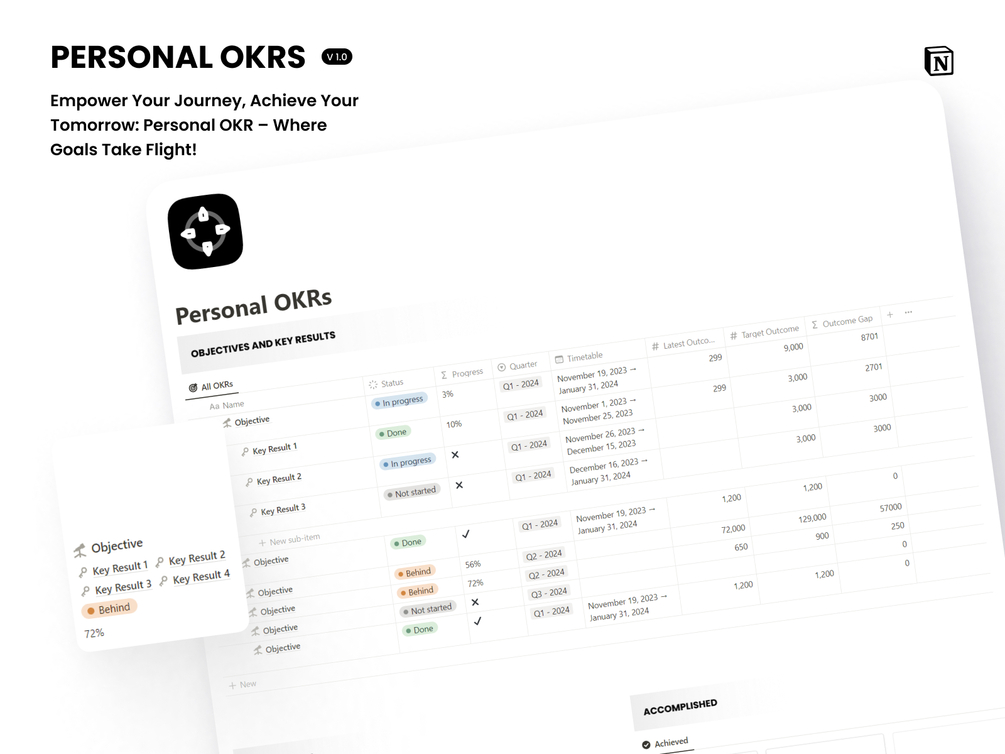The image size is (1005, 754).
Task: Click the sigma icon beside Outcome Gap header
Action: coord(815,324)
